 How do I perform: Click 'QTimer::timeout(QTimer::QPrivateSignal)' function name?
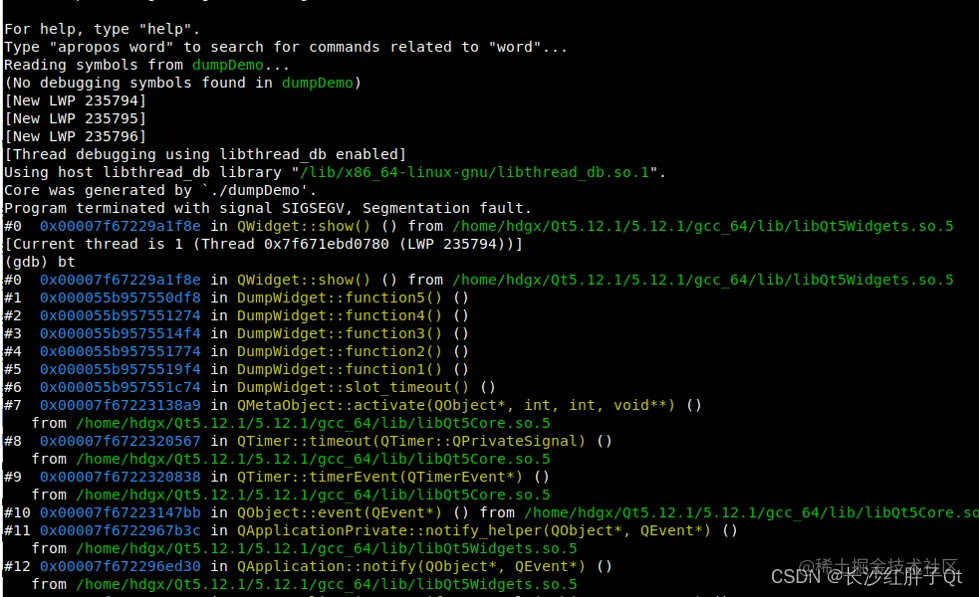411,442
